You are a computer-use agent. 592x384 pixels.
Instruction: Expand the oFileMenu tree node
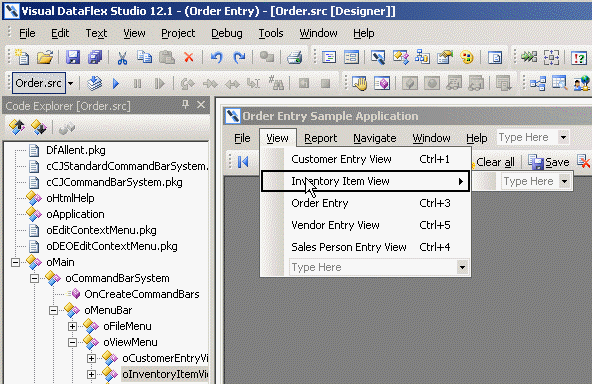point(72,326)
